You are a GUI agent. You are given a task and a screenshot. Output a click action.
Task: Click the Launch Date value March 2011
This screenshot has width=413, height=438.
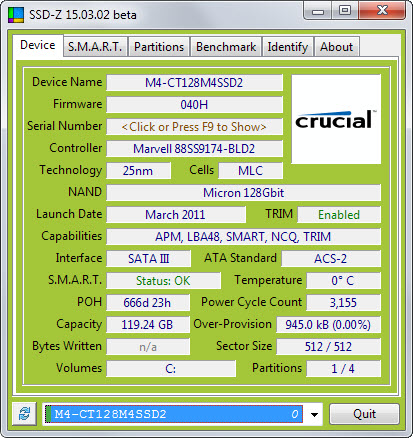pyautogui.click(x=176, y=215)
